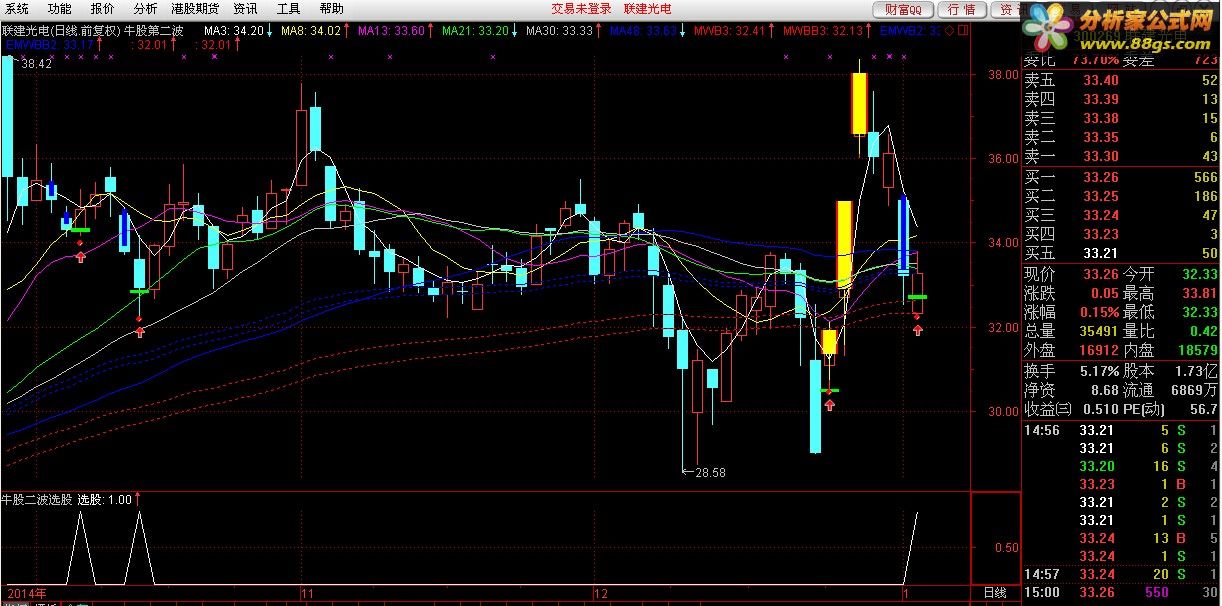The image size is (1222, 606).
Task: Click the red arrow below the 28.58 rebound yellow candle
Action: coord(830,405)
